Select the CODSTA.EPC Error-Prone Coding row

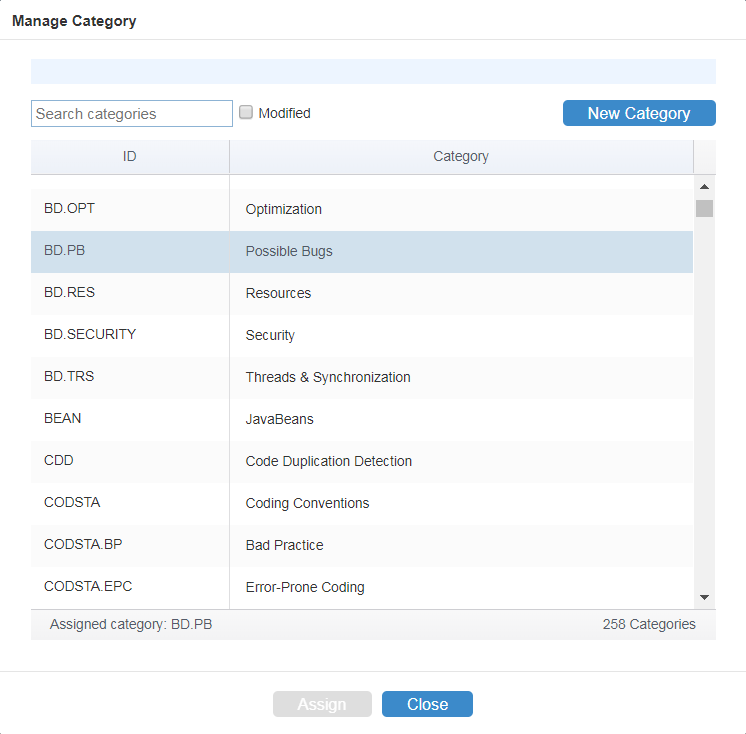tap(362, 587)
